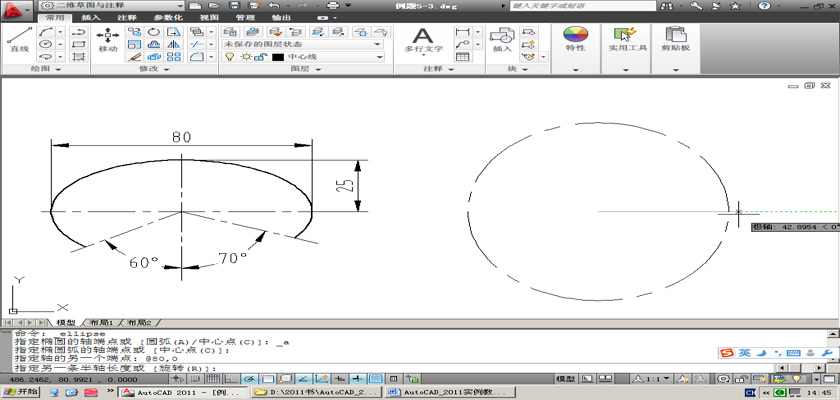Select the Fillet tool in the Modify panel
The height and width of the screenshot is (400, 840).
click(x=196, y=56)
